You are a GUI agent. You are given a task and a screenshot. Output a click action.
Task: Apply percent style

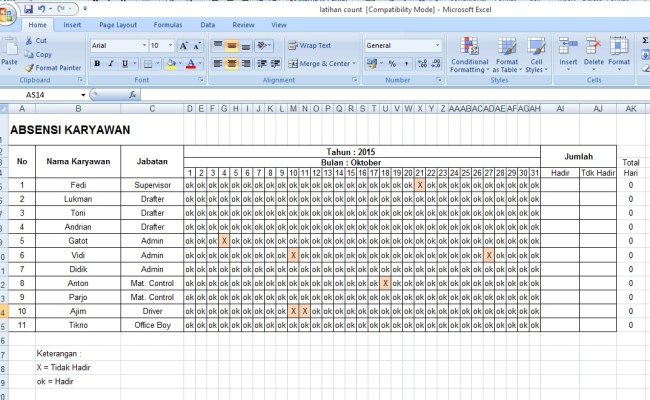pos(392,63)
